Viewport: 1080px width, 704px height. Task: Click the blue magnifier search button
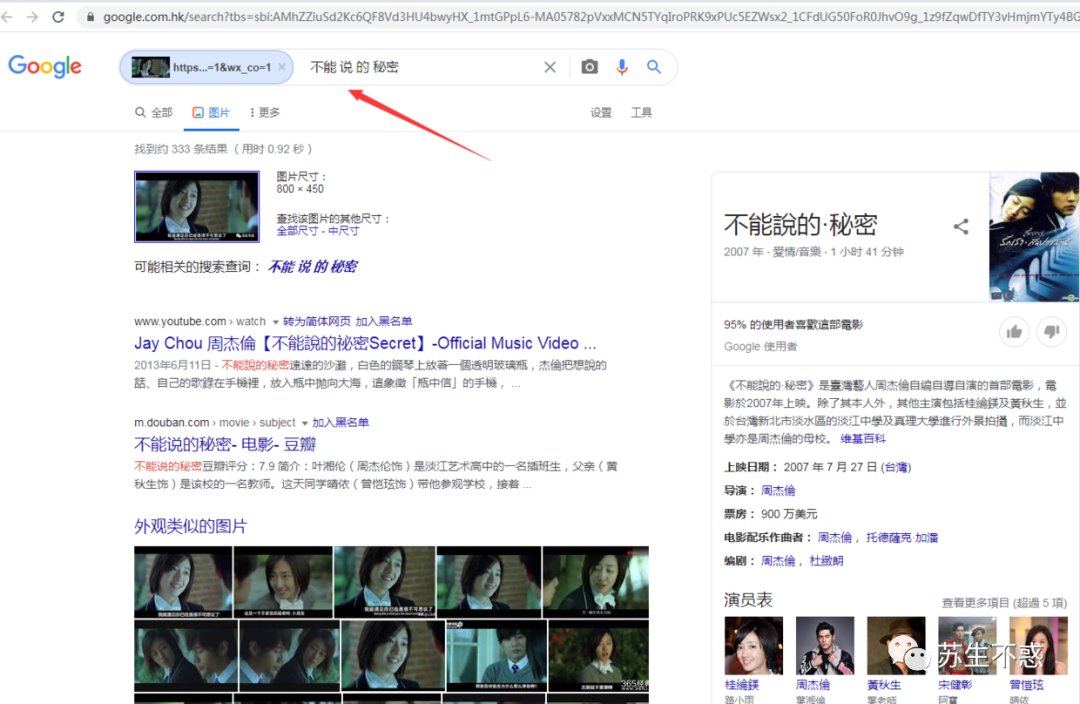point(654,67)
